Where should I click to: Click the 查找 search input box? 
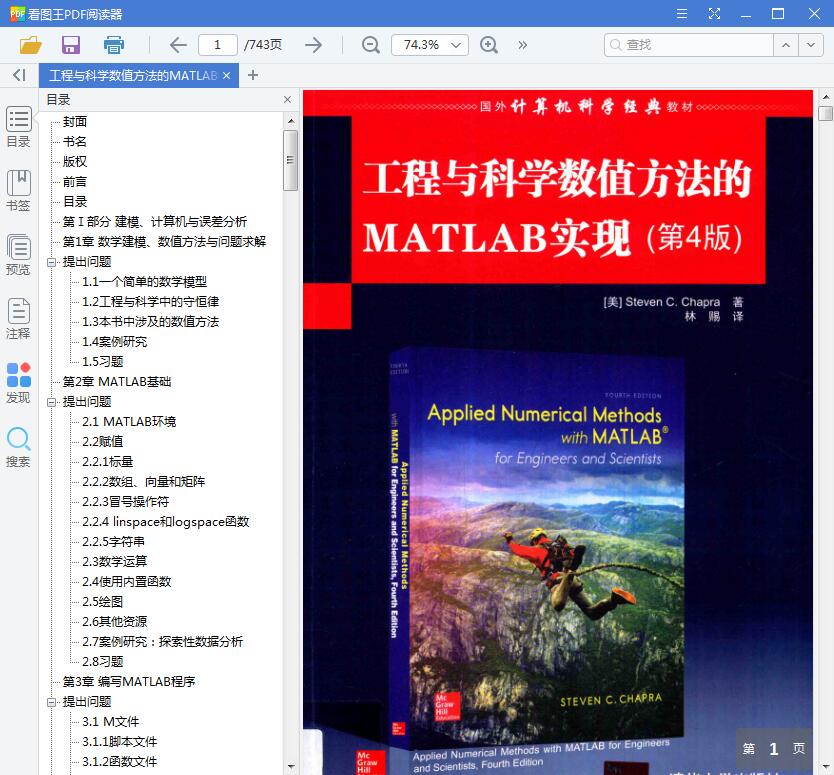[x=689, y=45]
